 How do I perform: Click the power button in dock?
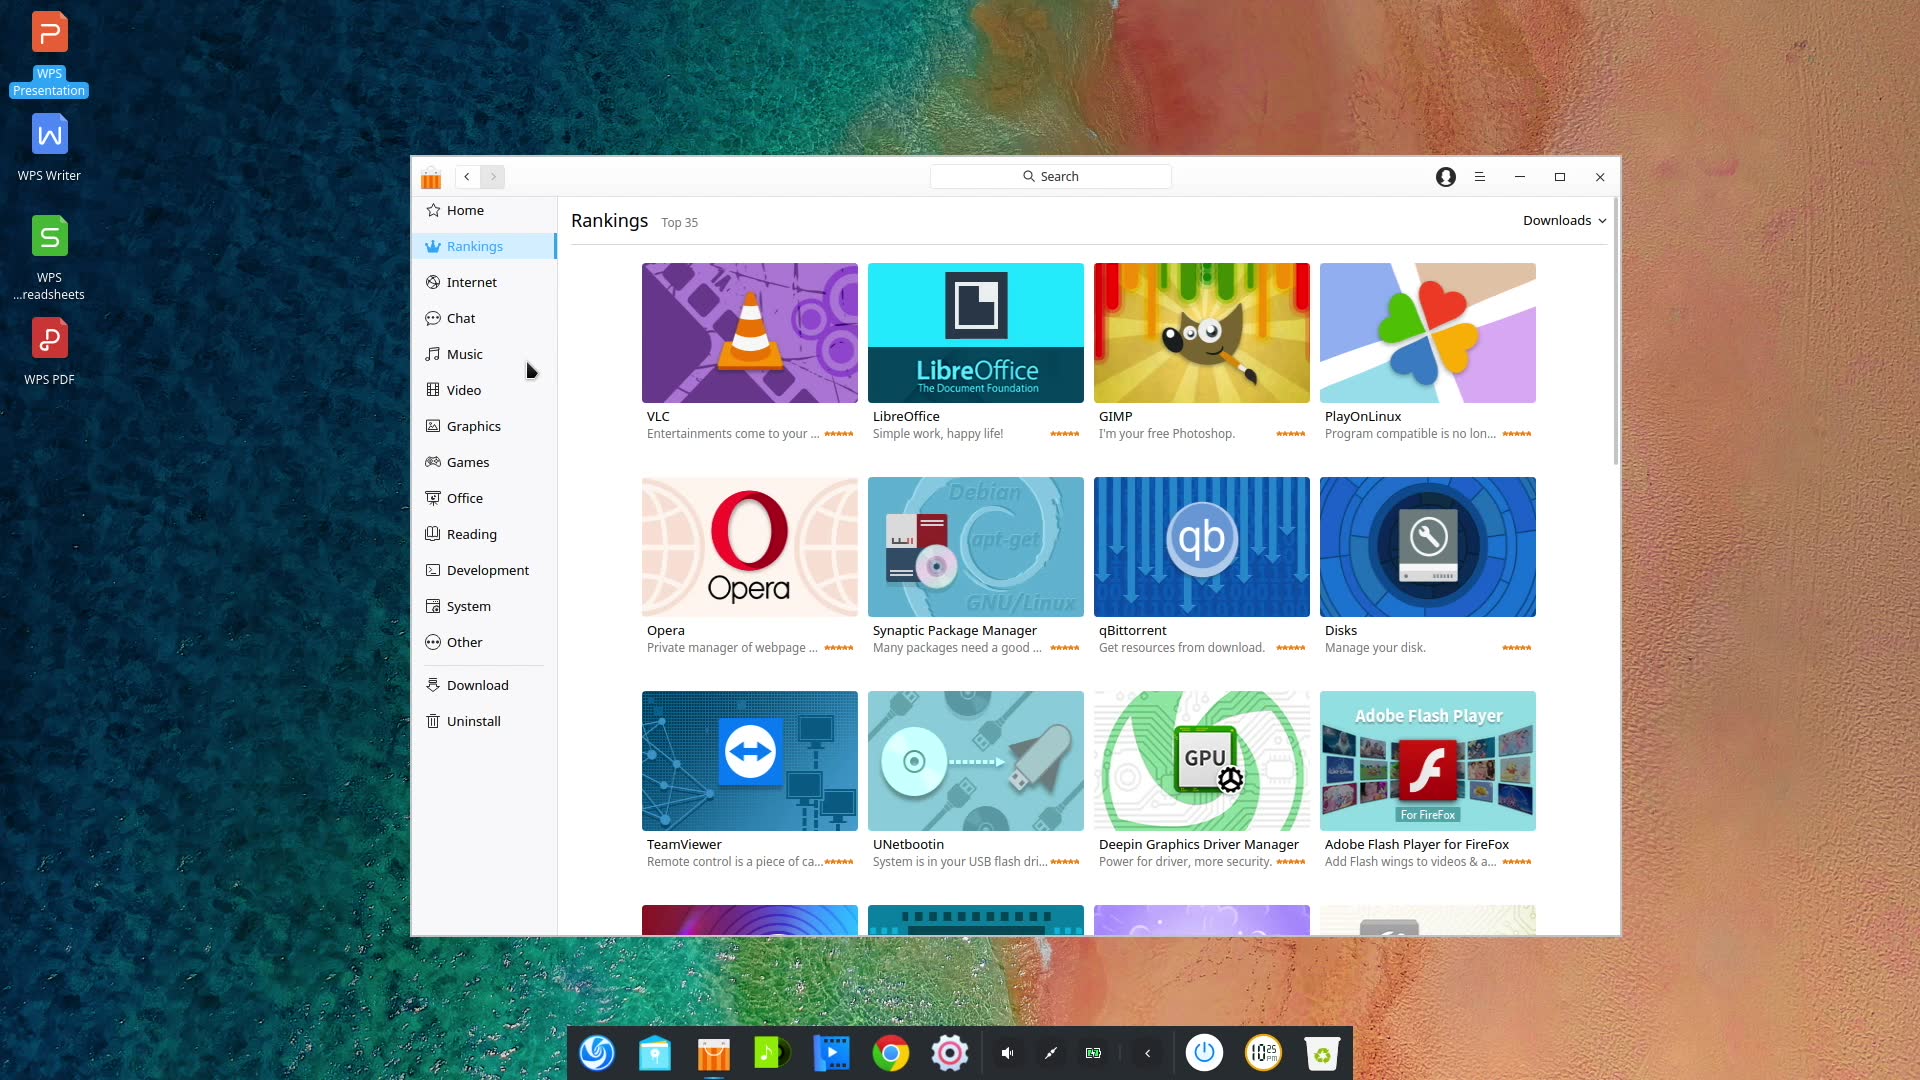click(x=1204, y=1052)
